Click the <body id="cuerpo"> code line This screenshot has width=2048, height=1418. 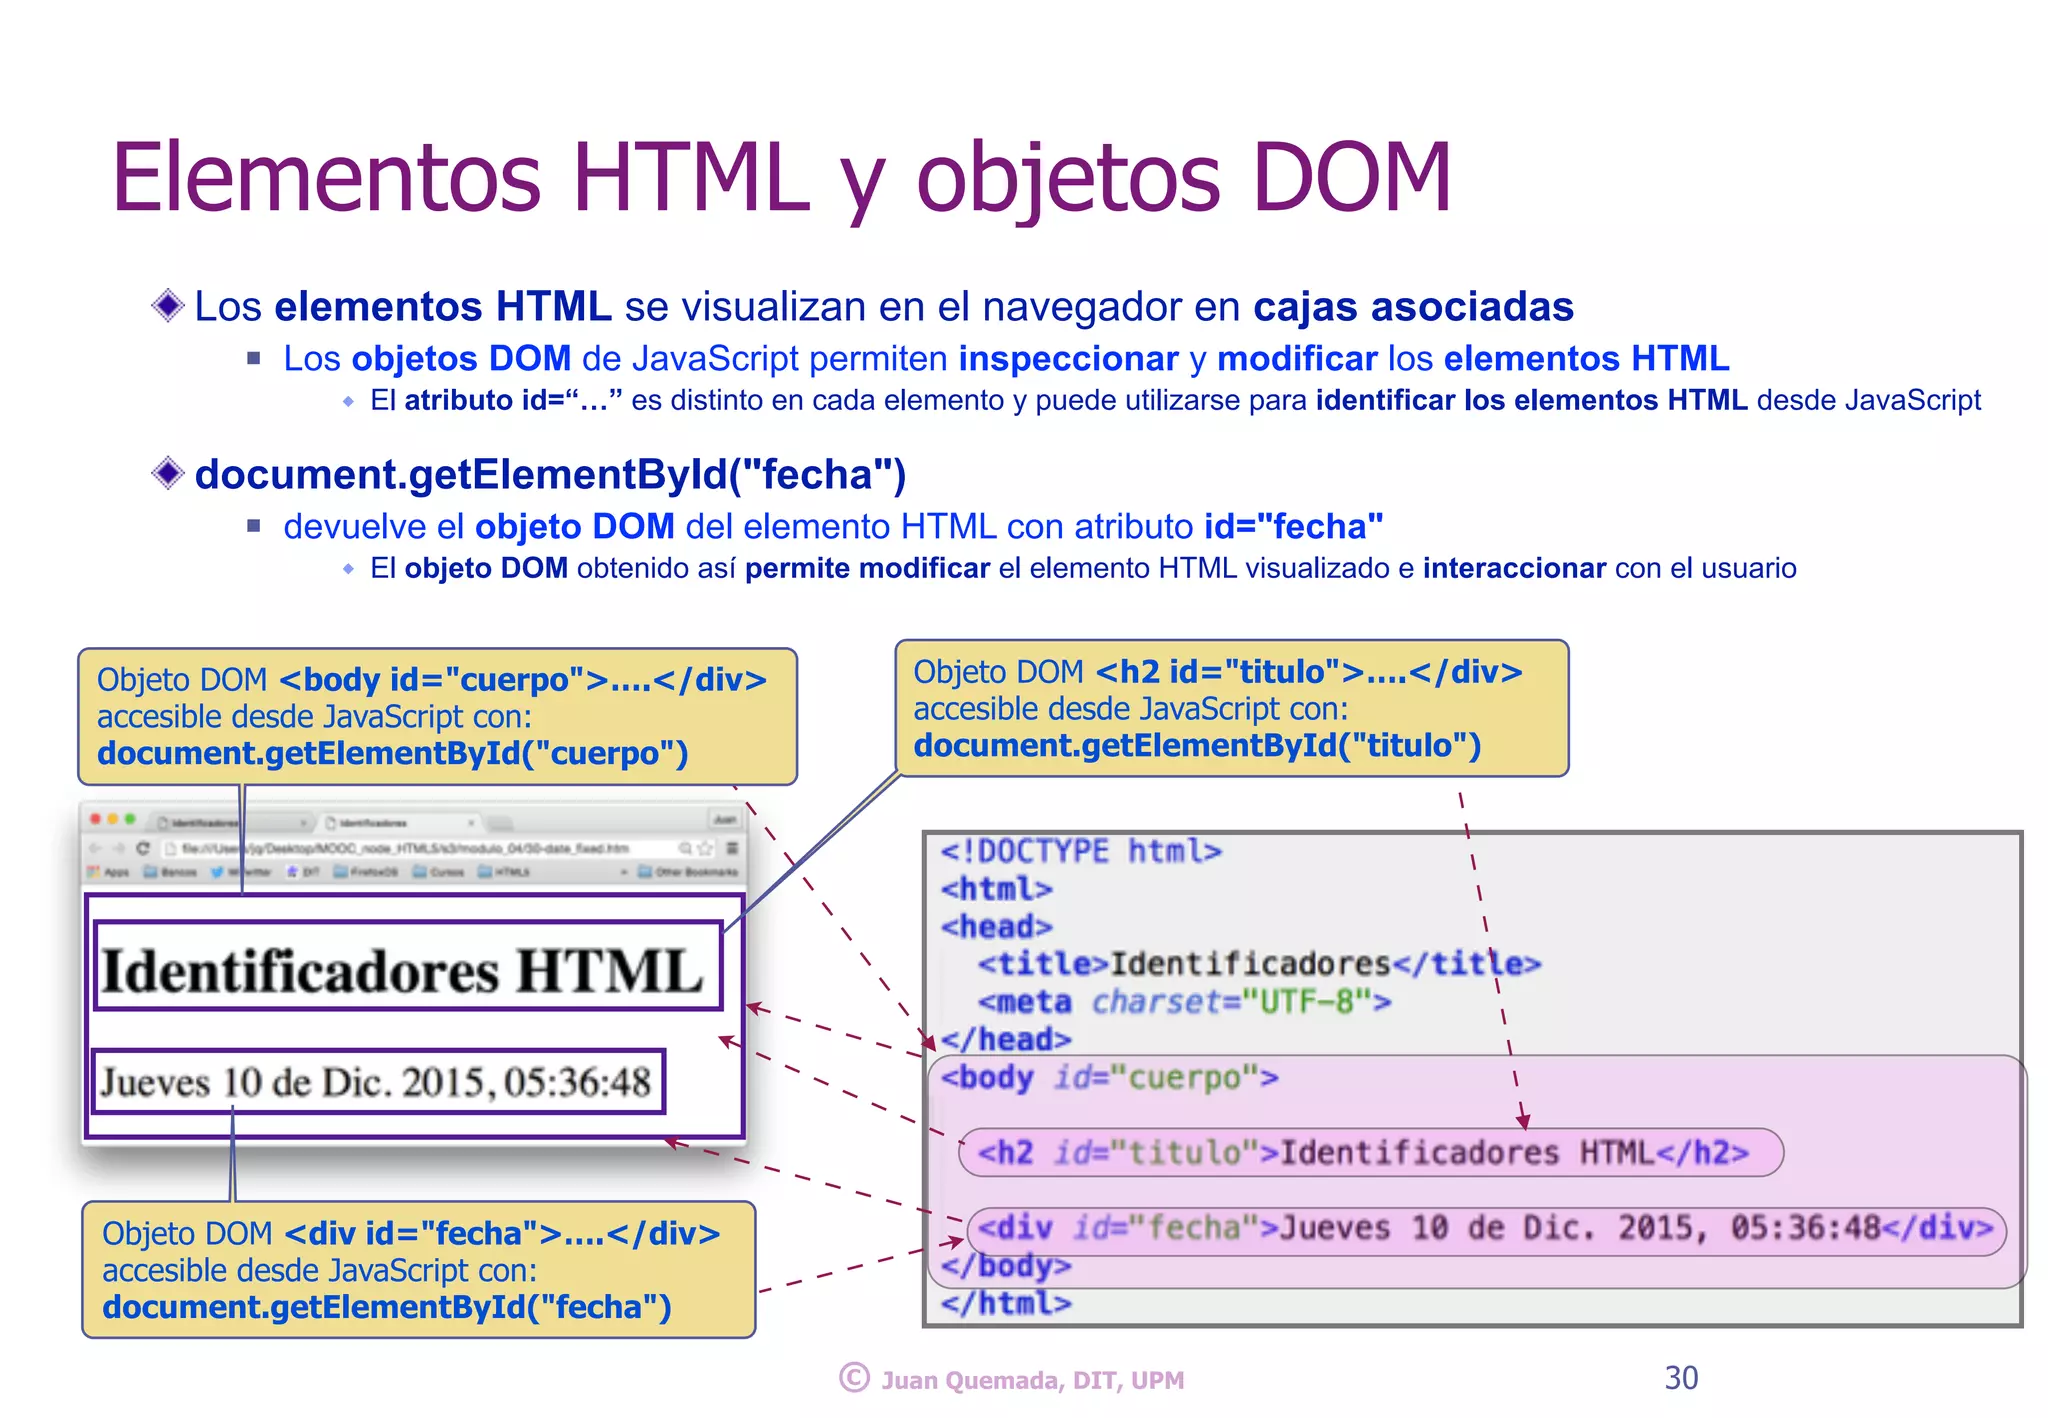coord(1109,1077)
